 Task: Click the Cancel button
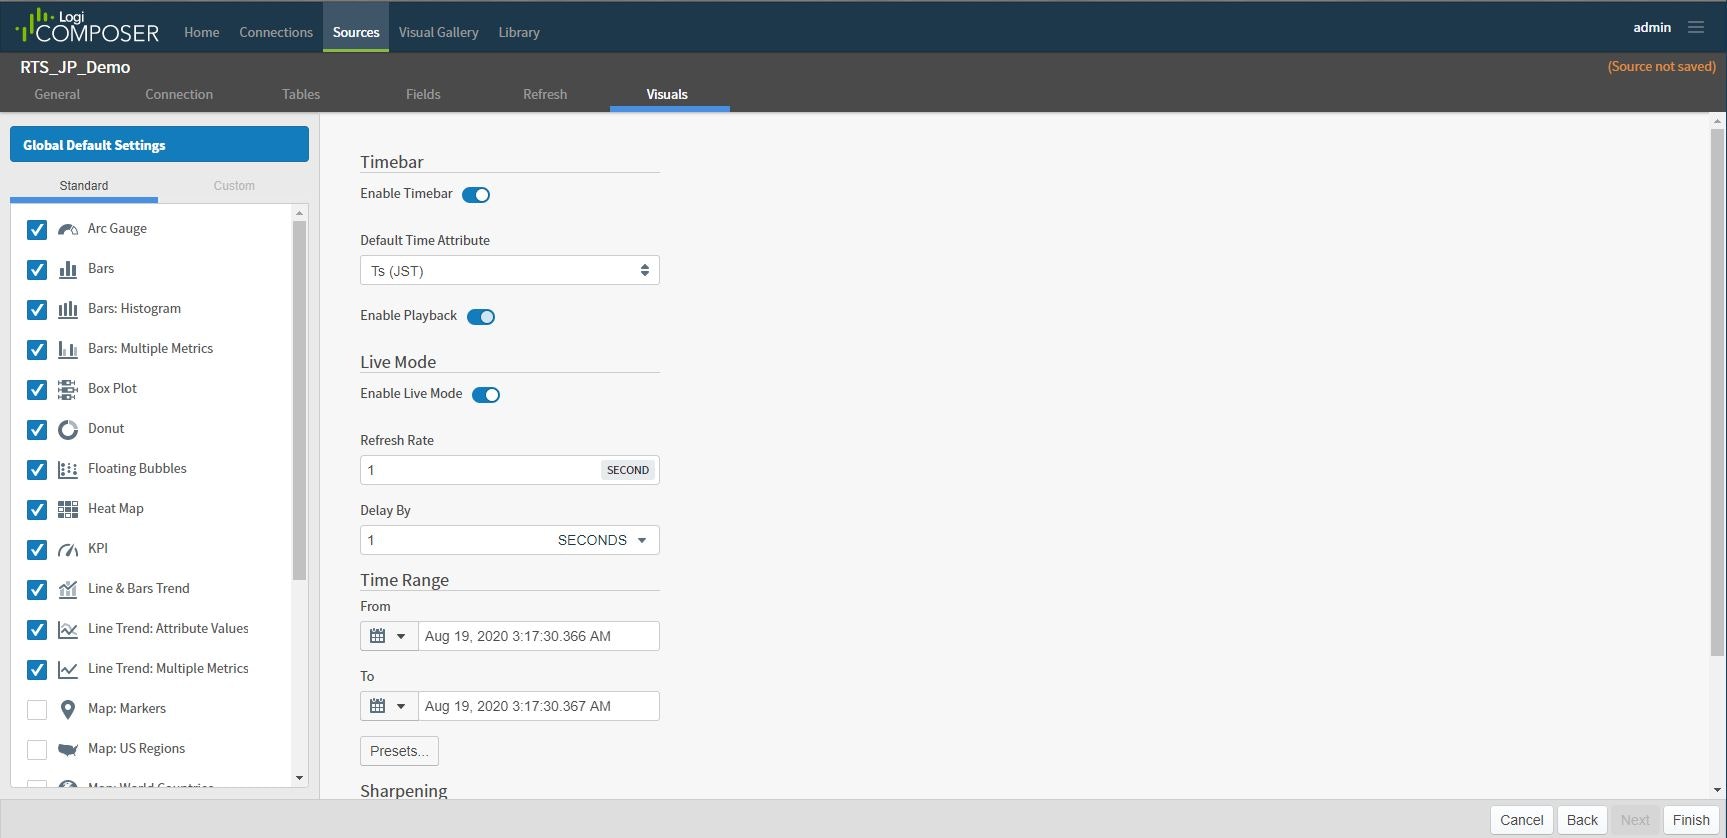1522,820
